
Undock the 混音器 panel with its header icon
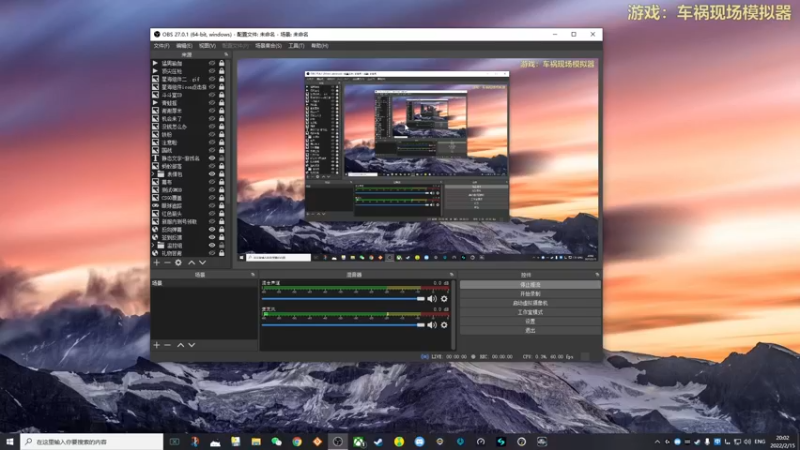451,274
